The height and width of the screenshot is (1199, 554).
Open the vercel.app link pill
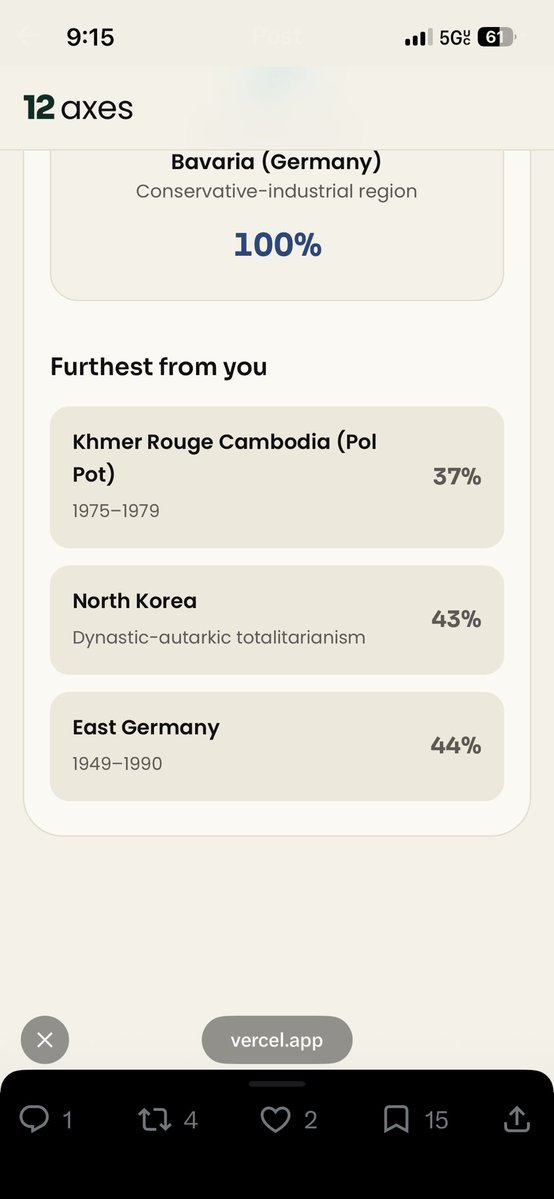(x=277, y=1040)
